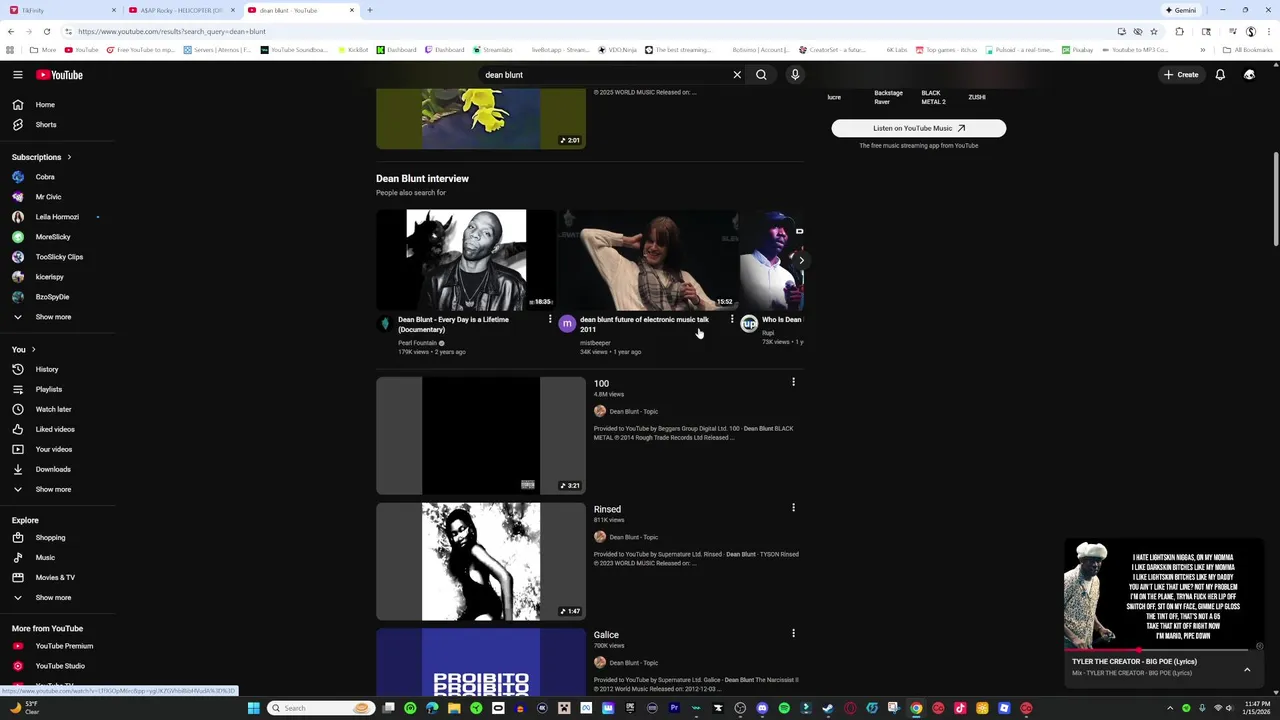Open the KickBot bookmark

pyautogui.click(x=353, y=50)
